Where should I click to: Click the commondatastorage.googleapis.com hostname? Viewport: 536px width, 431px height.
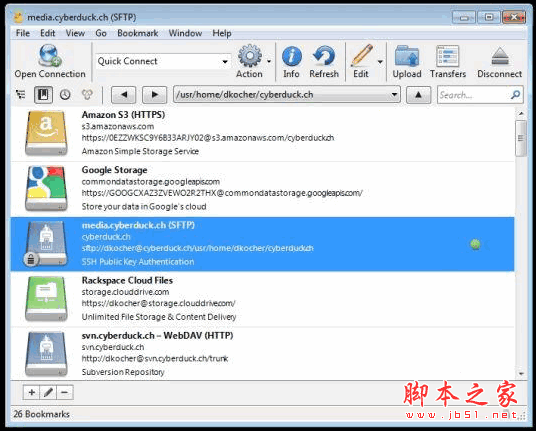(151, 181)
